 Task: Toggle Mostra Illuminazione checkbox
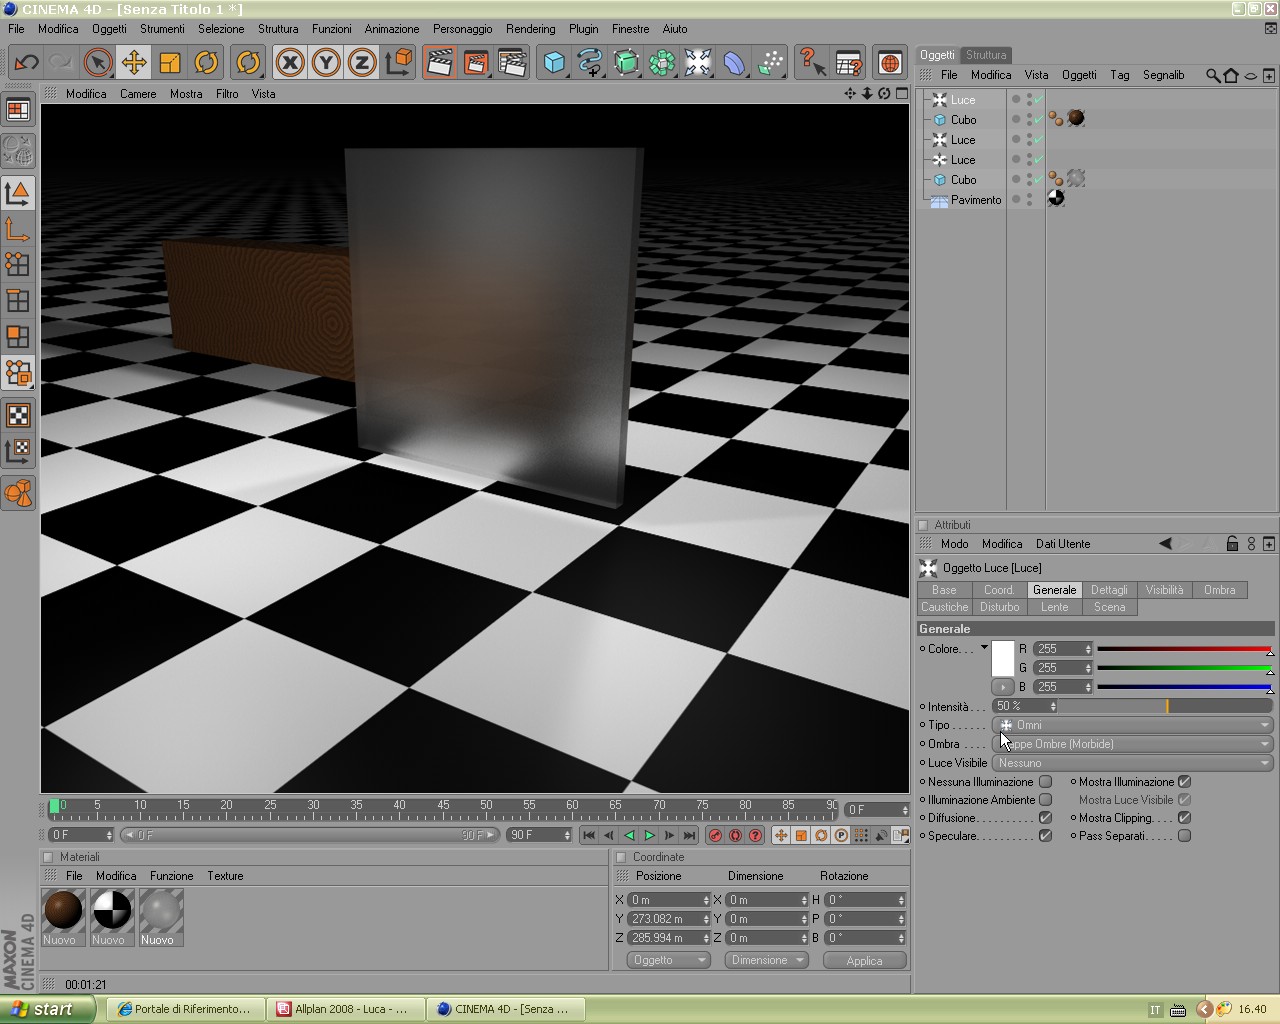[x=1185, y=782]
